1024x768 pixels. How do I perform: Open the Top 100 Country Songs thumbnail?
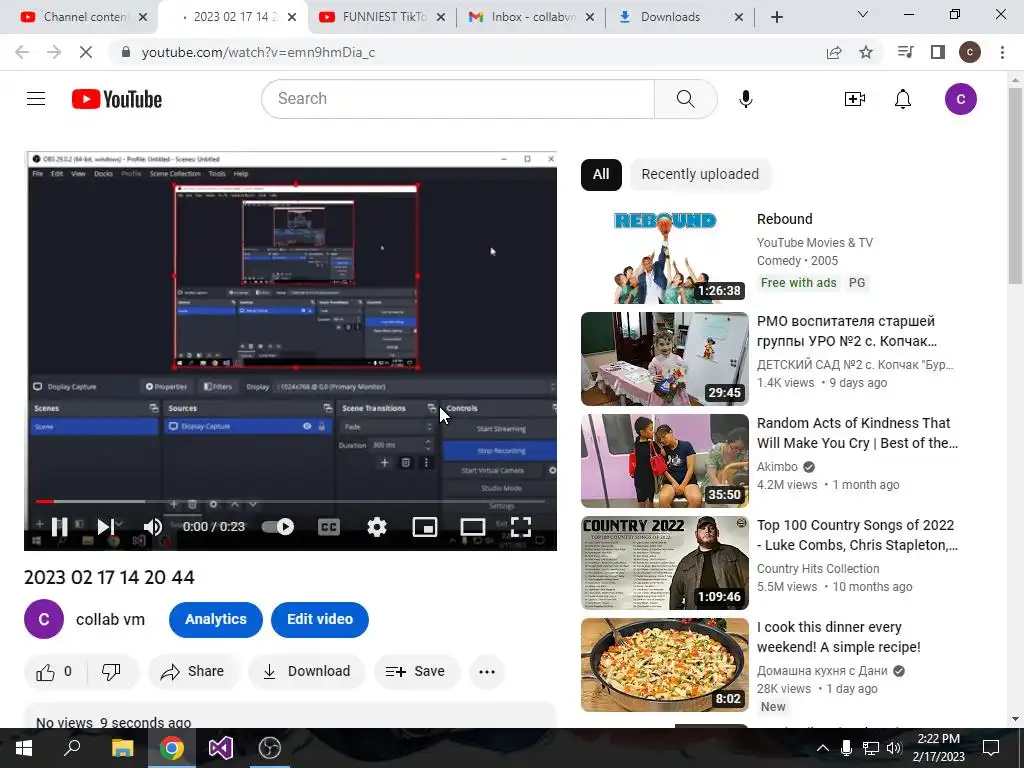pos(665,563)
